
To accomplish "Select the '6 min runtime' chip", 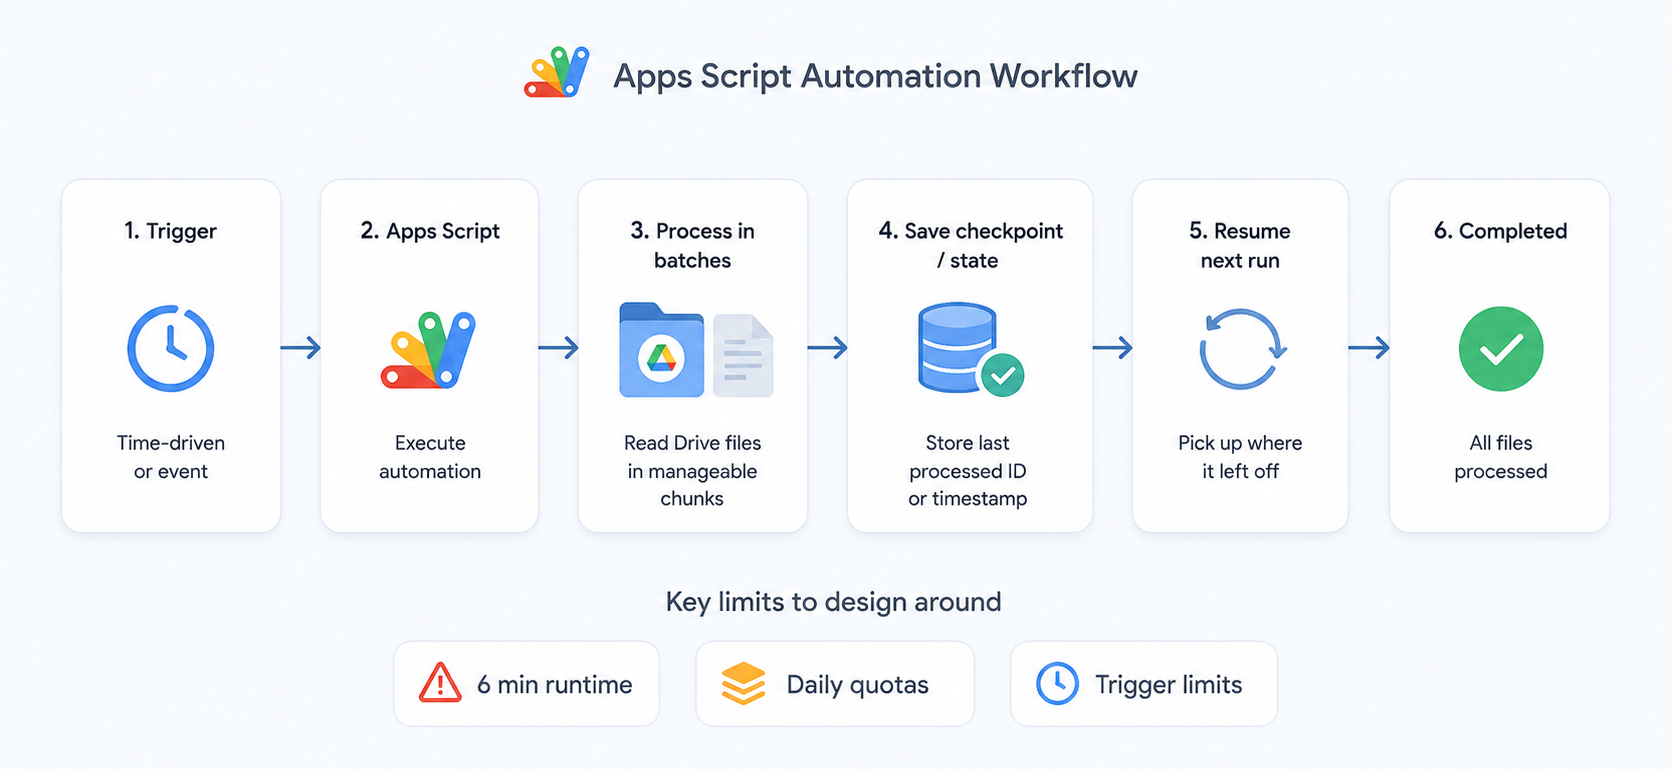I will tap(526, 684).
